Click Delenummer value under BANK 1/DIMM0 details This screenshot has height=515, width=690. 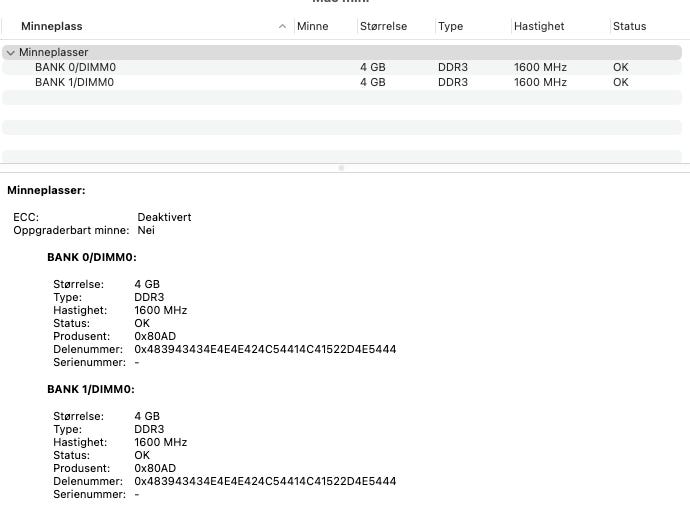265,482
